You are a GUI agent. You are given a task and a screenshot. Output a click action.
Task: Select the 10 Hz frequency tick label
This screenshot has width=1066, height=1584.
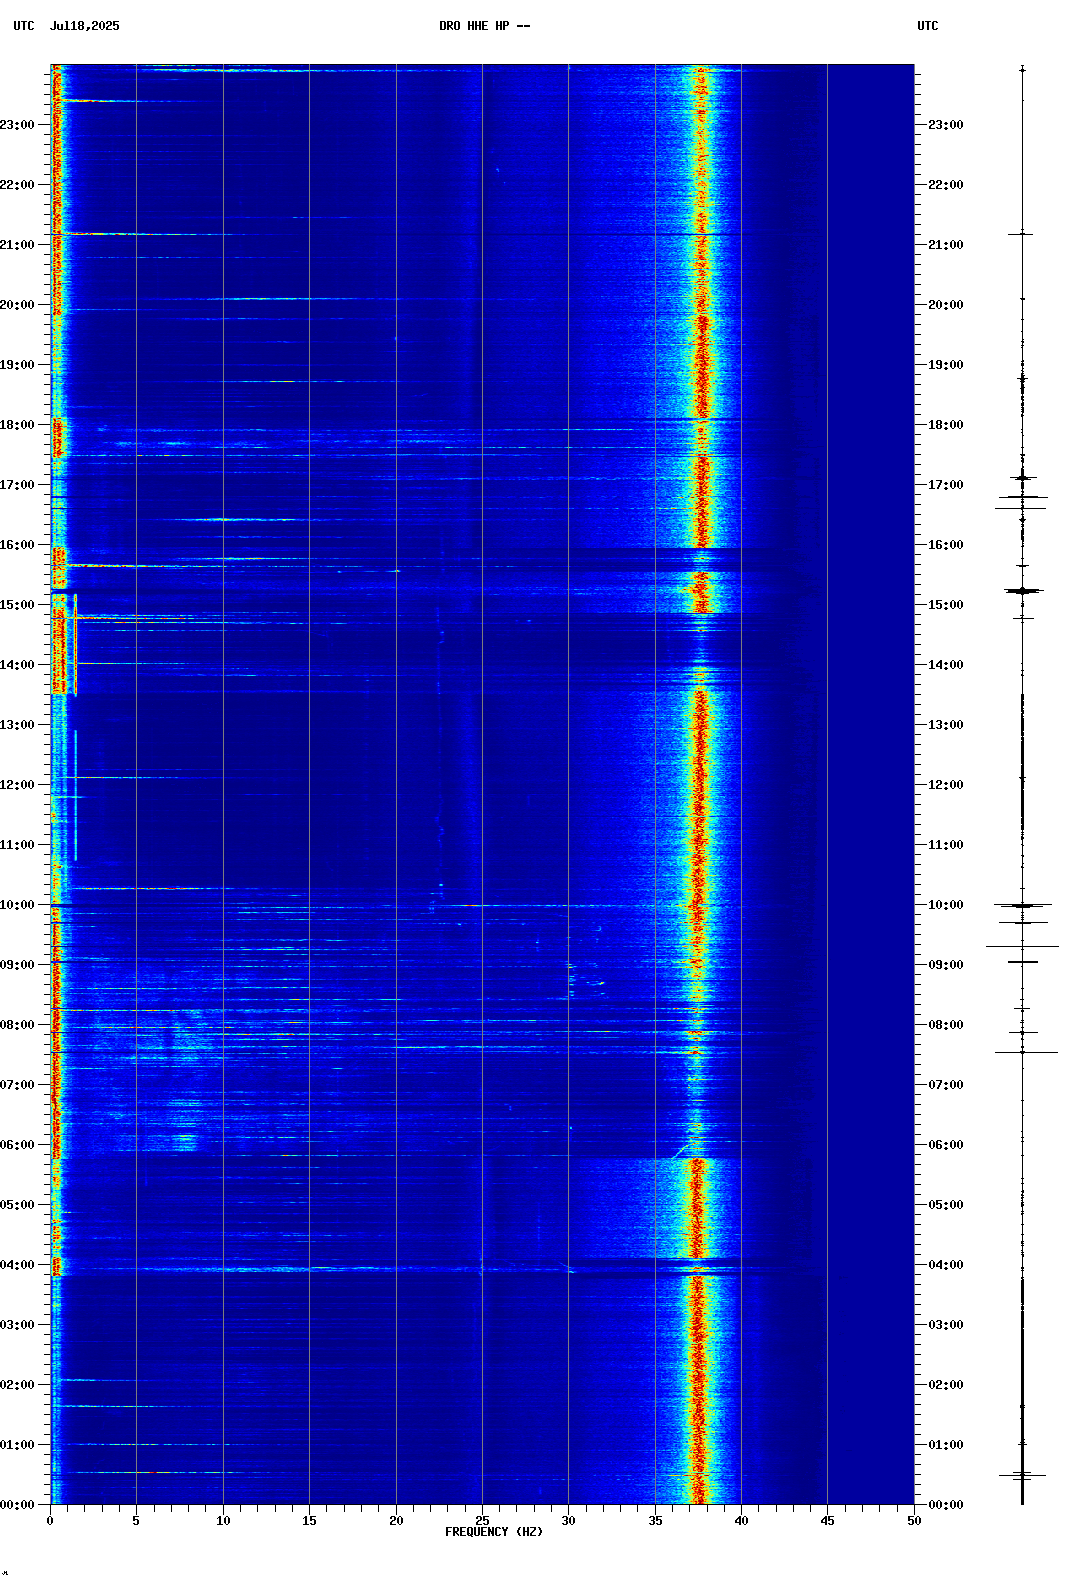(x=223, y=1521)
